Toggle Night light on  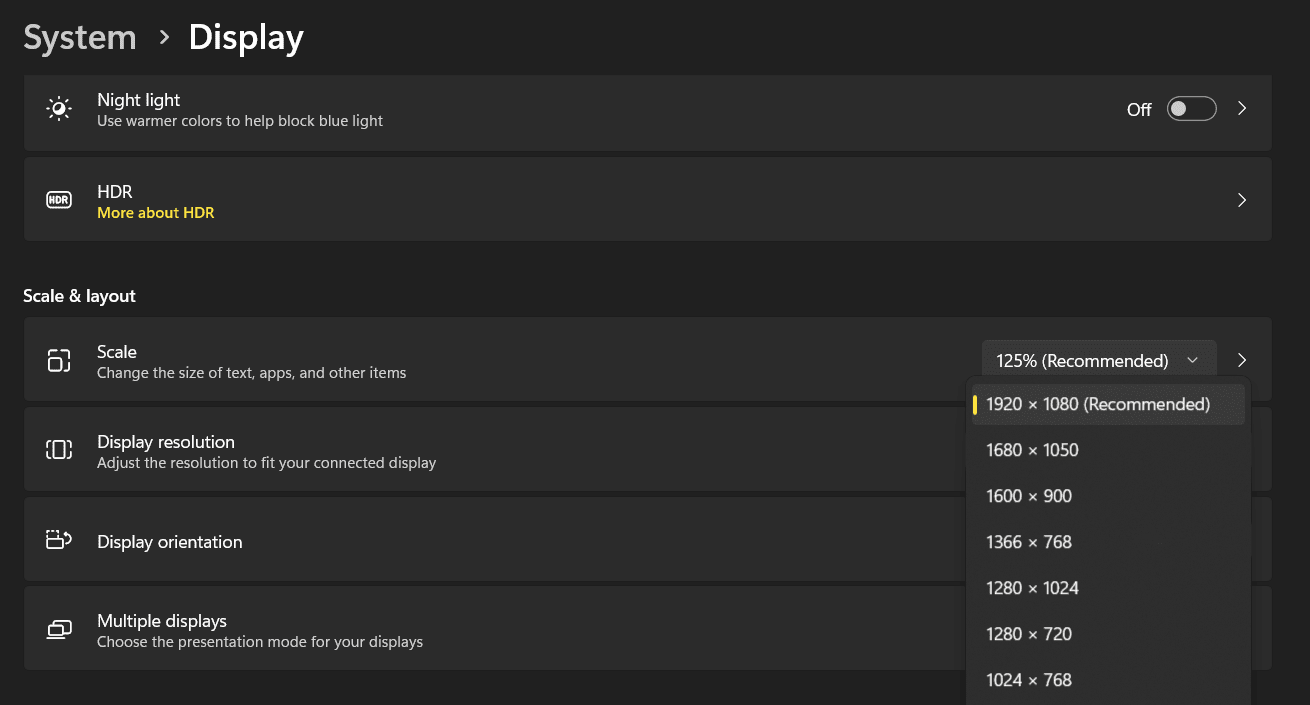tap(1191, 109)
